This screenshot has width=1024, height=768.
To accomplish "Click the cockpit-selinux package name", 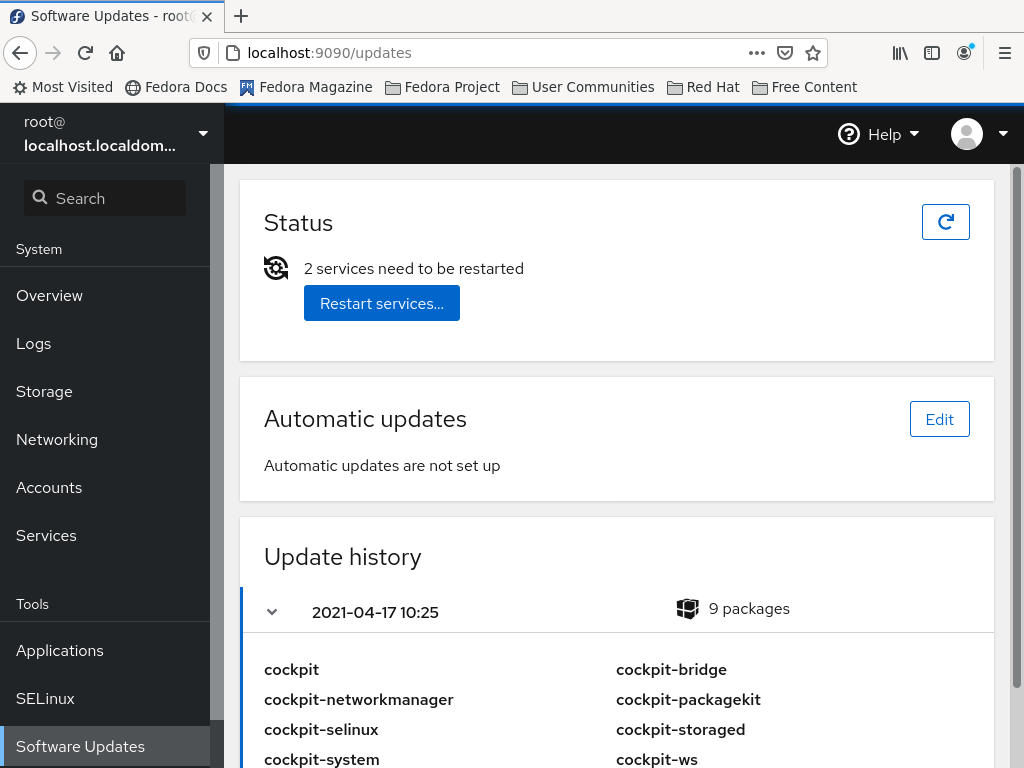I will (x=321, y=729).
